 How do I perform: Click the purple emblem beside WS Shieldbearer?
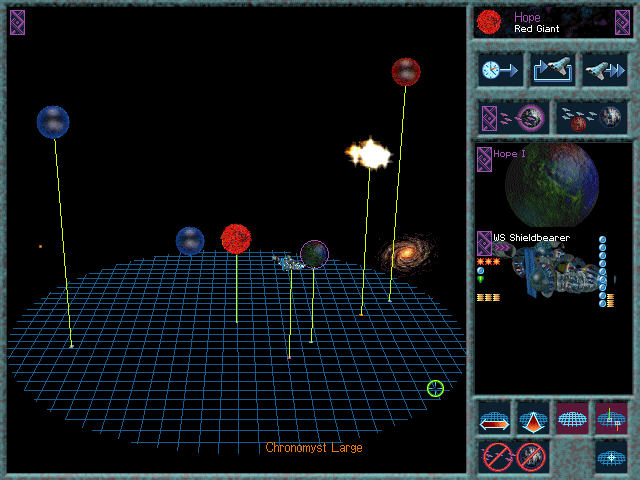click(x=484, y=243)
